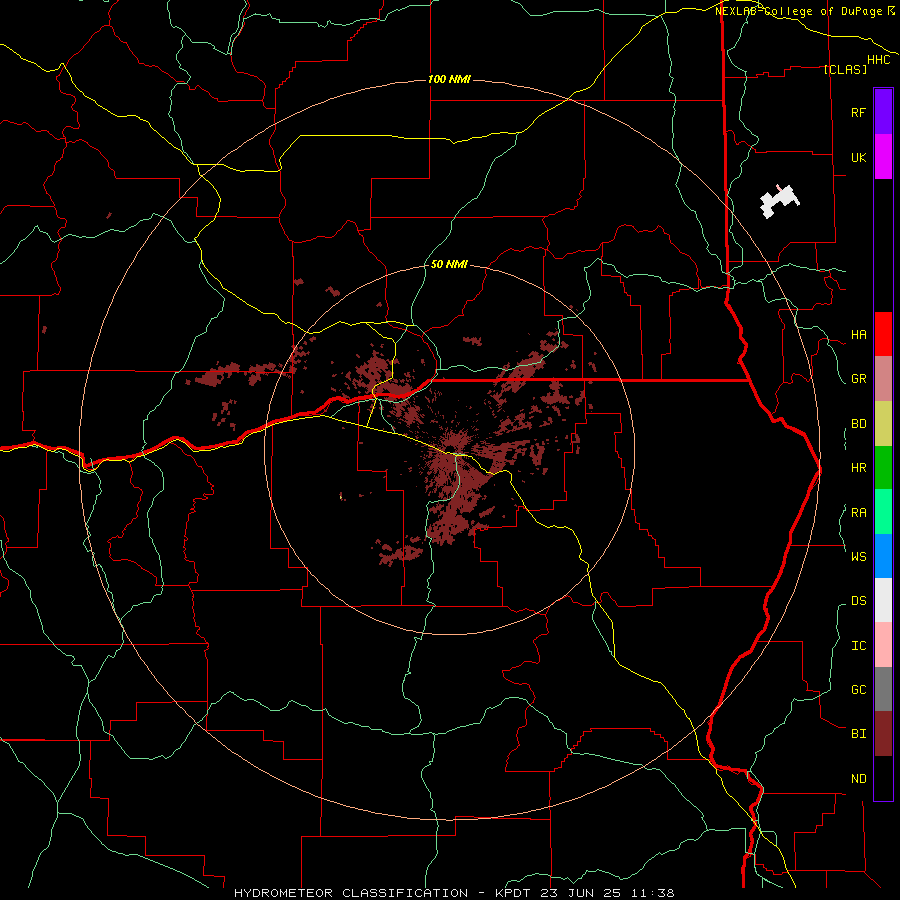
Task: Click the GC gray legend color swatch
Action: [x=883, y=689]
